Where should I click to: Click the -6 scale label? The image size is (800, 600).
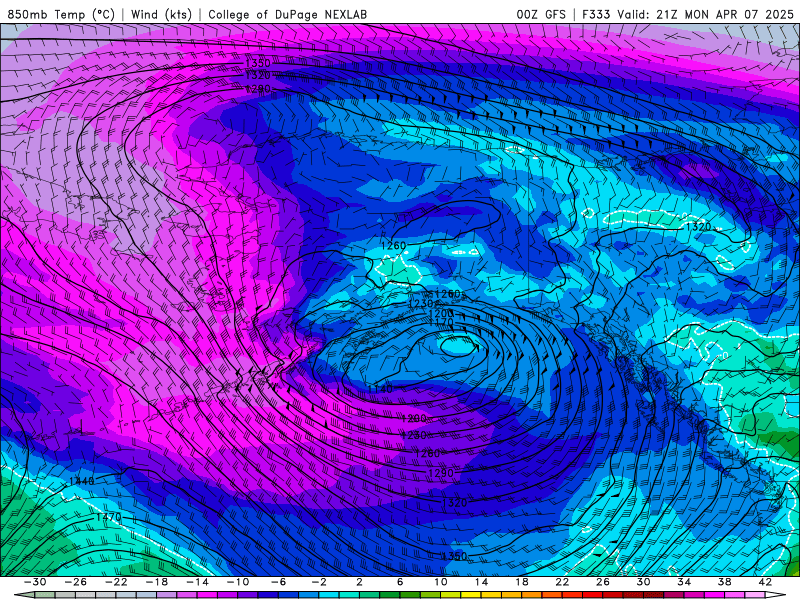pos(279,582)
